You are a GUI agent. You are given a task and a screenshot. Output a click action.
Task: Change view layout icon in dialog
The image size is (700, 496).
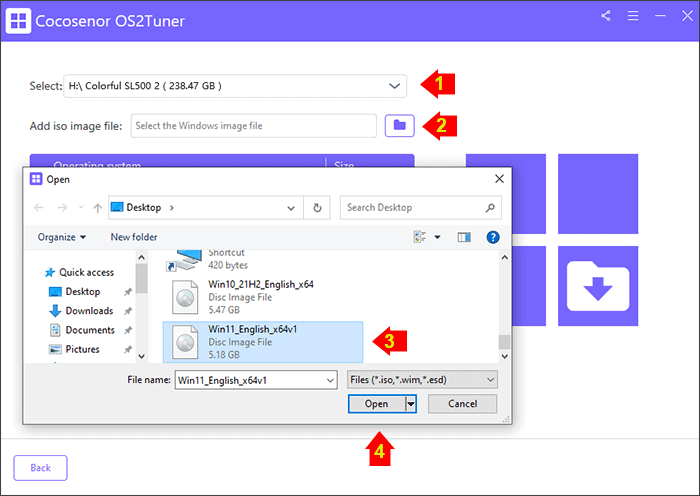419,237
